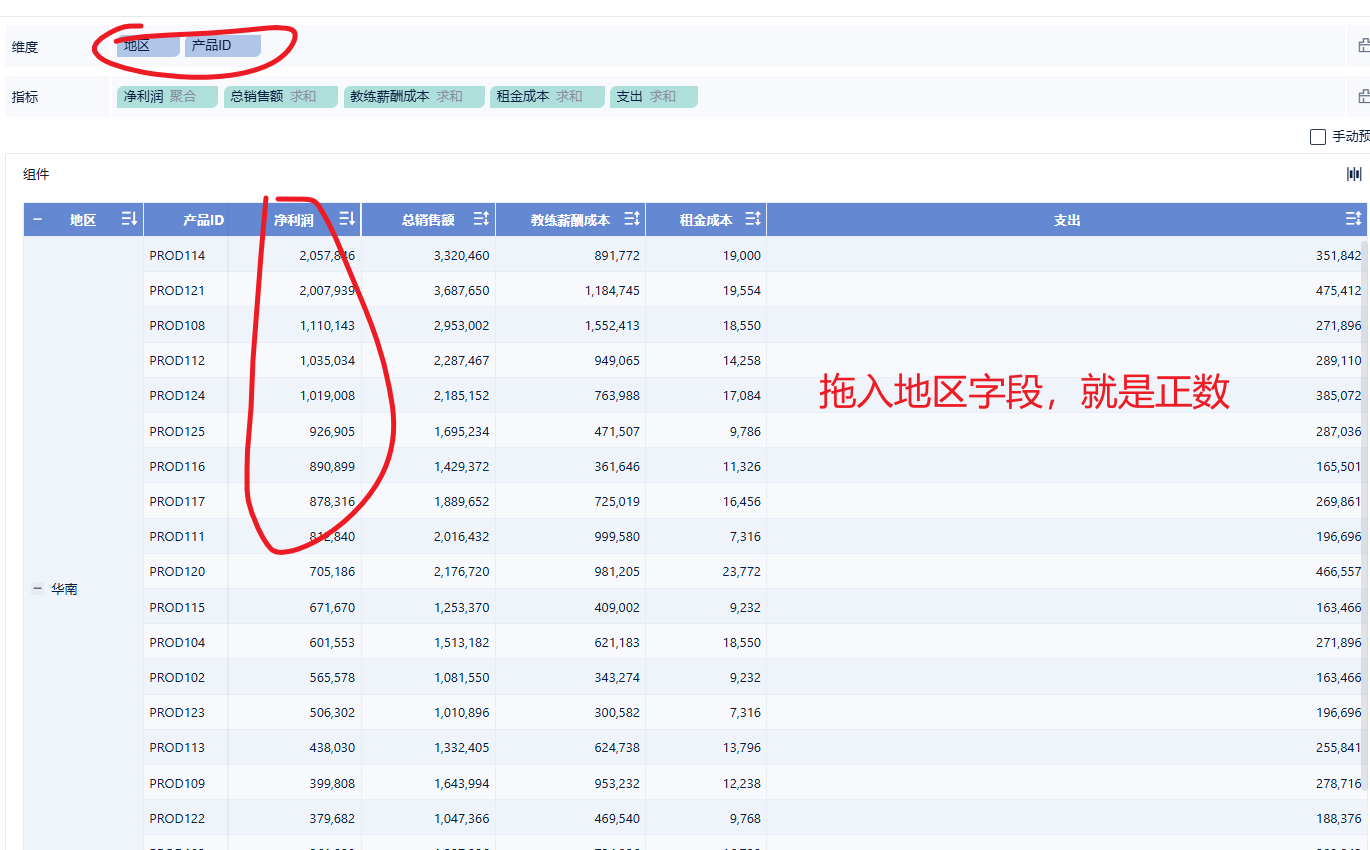Open the 净利润 聚合 metric pill

[167, 97]
